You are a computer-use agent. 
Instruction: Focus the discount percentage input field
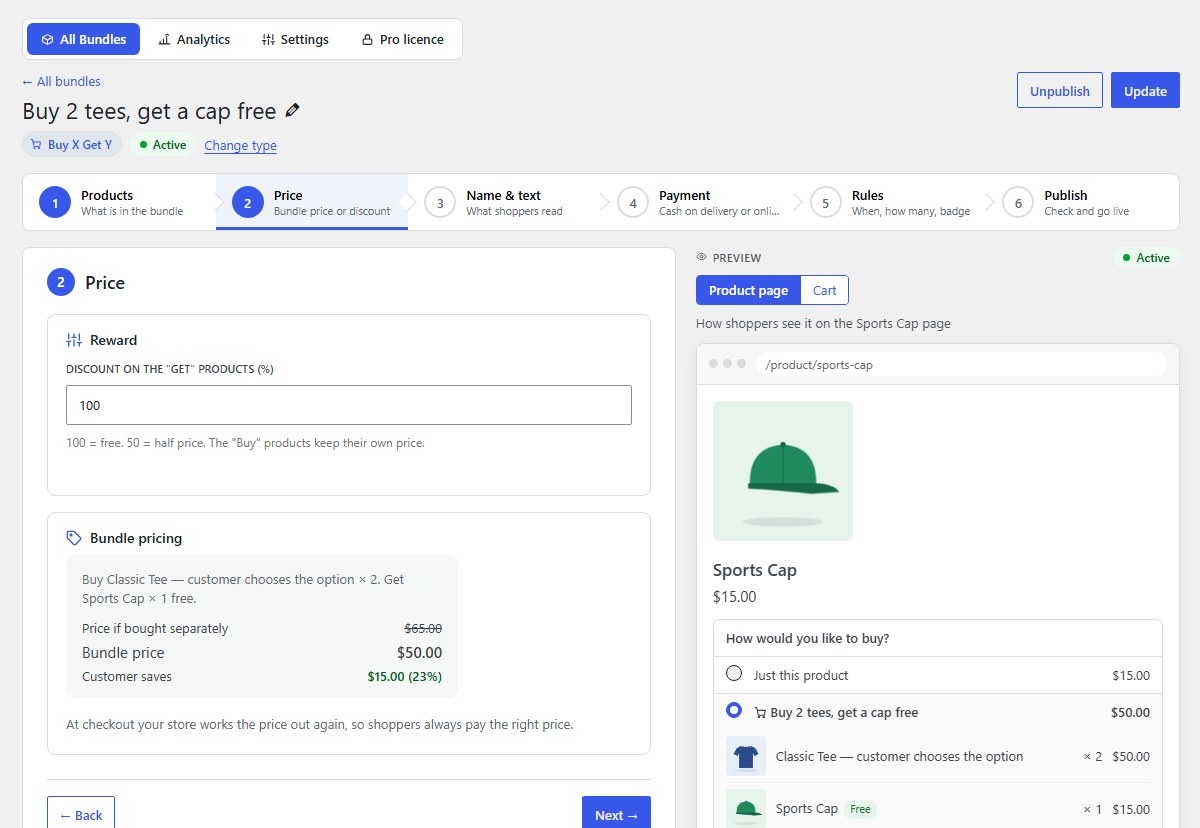tap(349, 405)
